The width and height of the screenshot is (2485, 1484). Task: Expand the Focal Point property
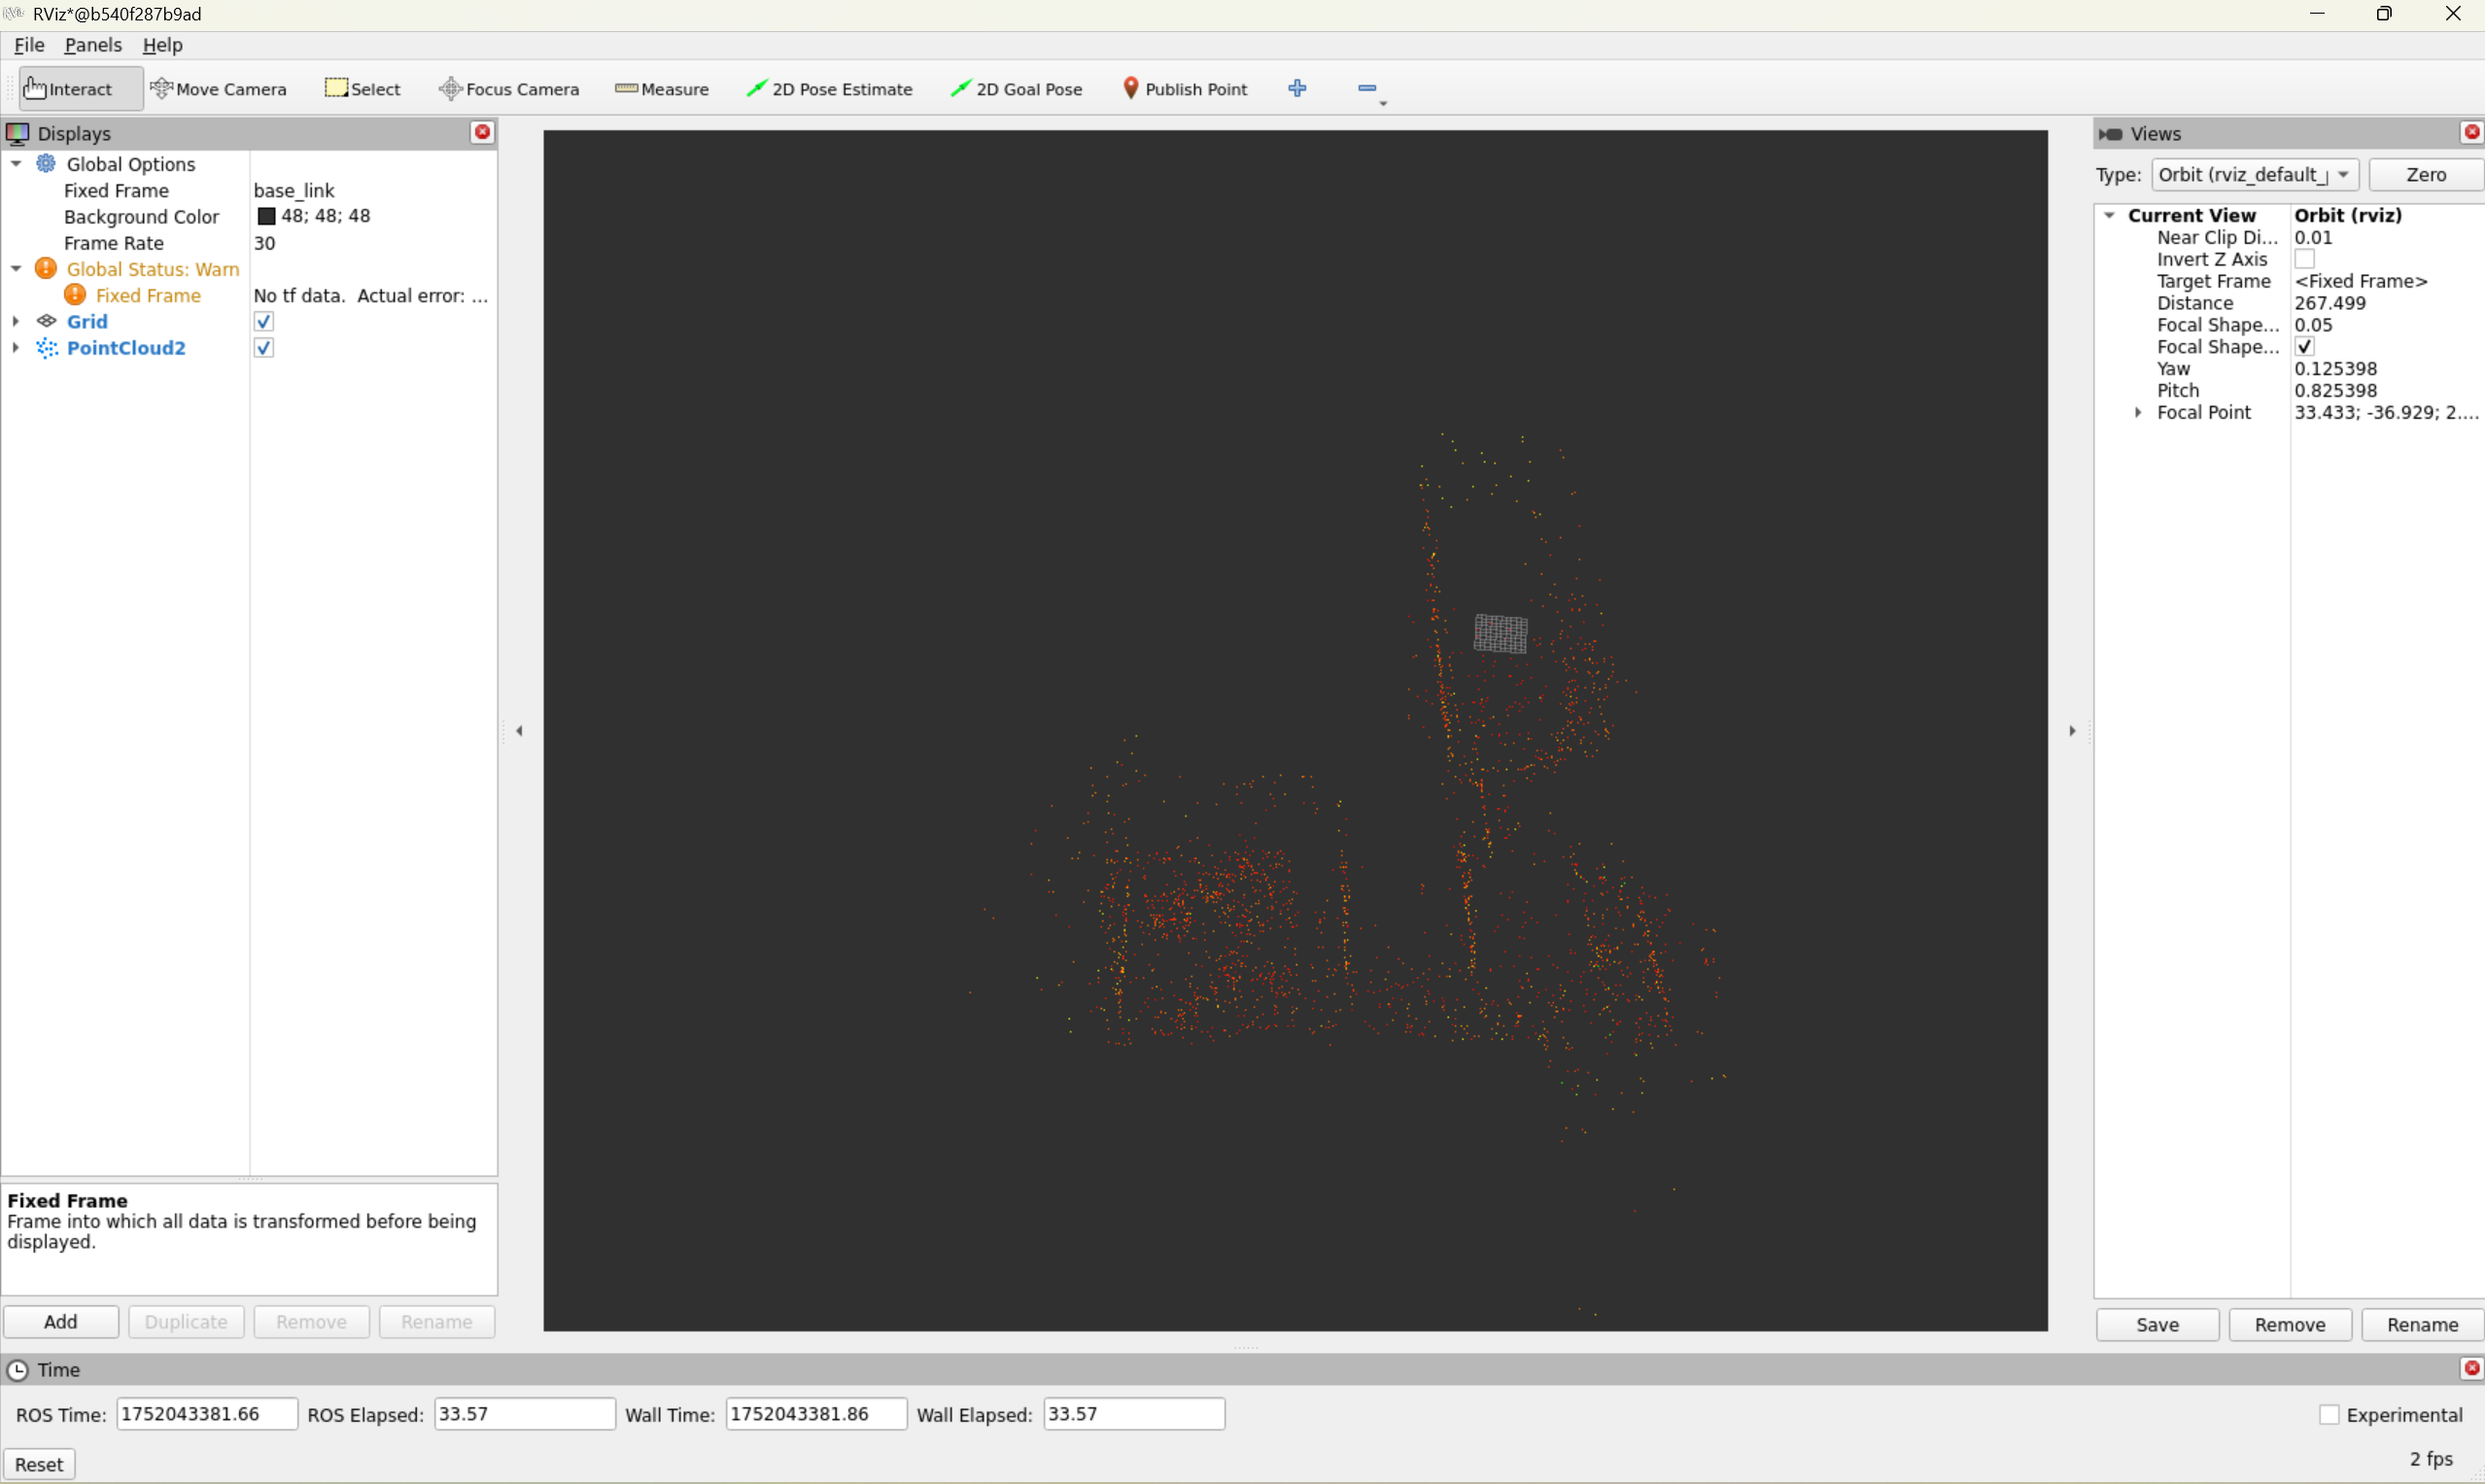(x=2137, y=412)
